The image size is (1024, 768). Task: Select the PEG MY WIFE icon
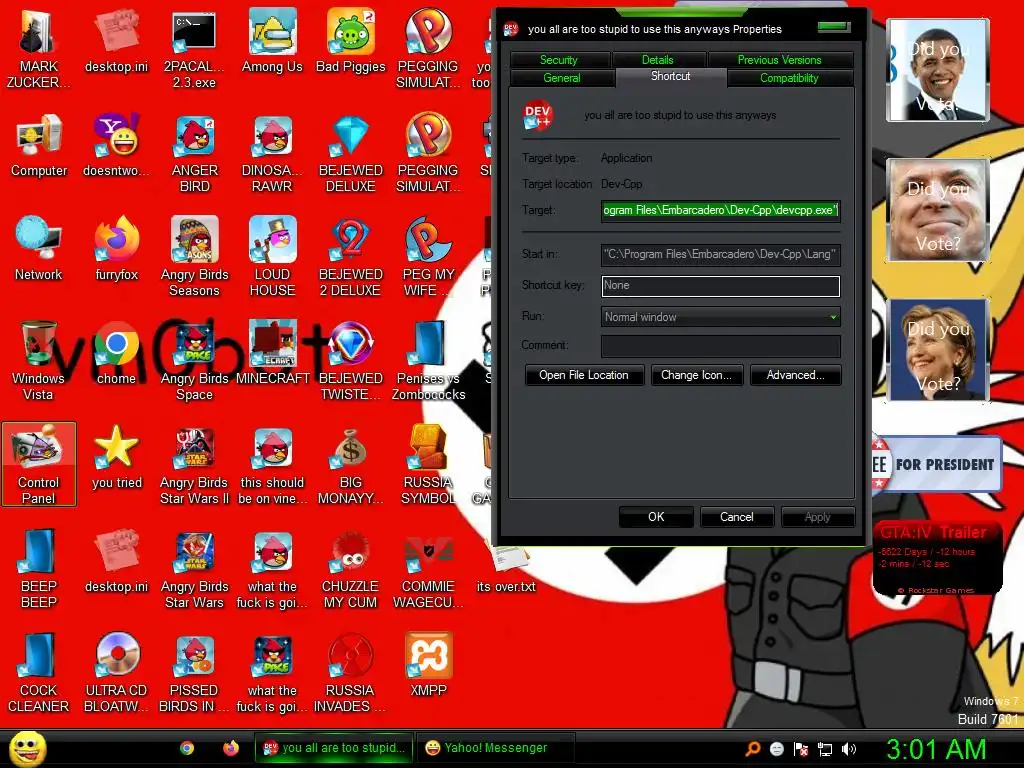coord(428,257)
